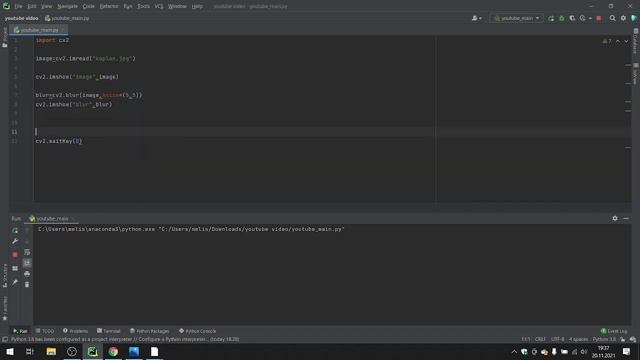Open the Terminal tool window button
640x360 pixels.
pos(109,331)
